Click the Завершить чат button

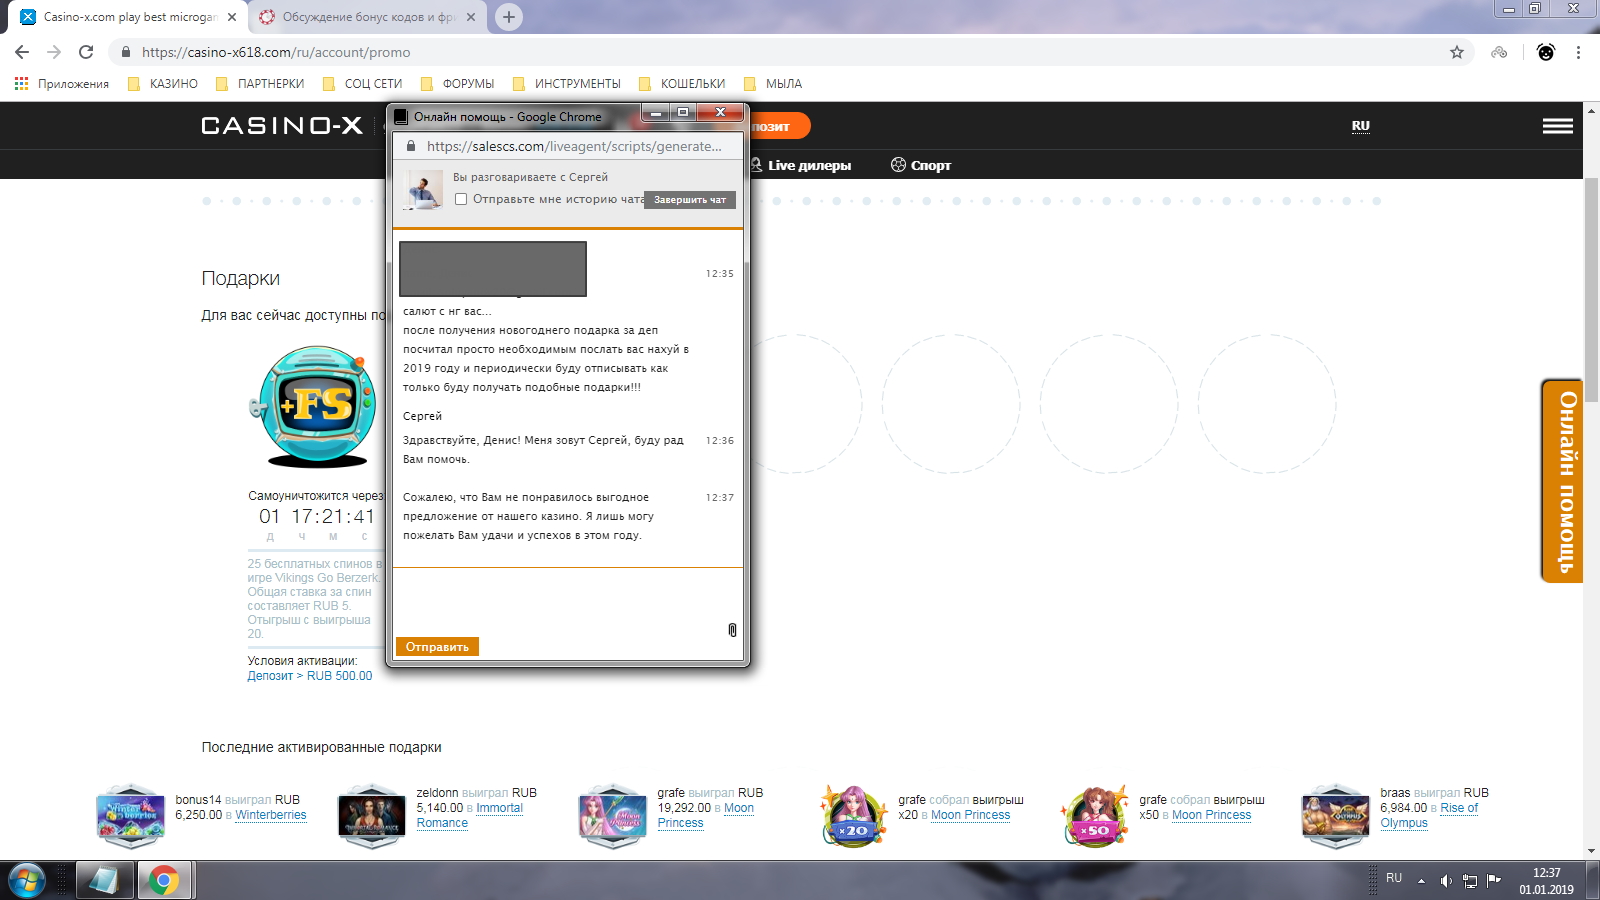click(690, 200)
